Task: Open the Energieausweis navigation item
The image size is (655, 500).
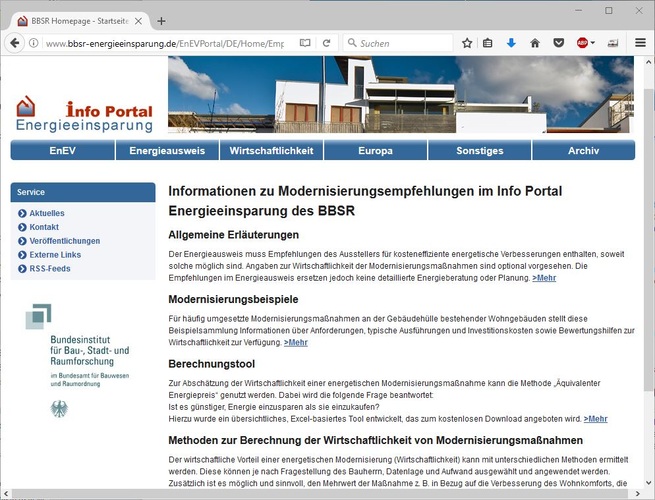Action: [x=167, y=151]
